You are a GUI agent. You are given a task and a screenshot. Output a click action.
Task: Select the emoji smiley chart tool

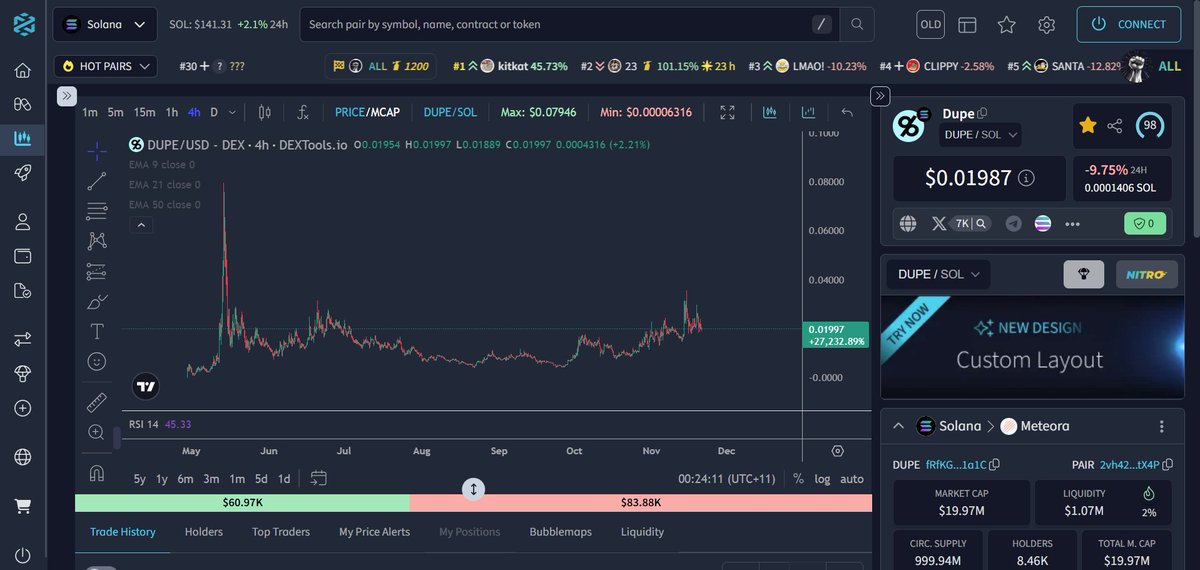(97, 361)
